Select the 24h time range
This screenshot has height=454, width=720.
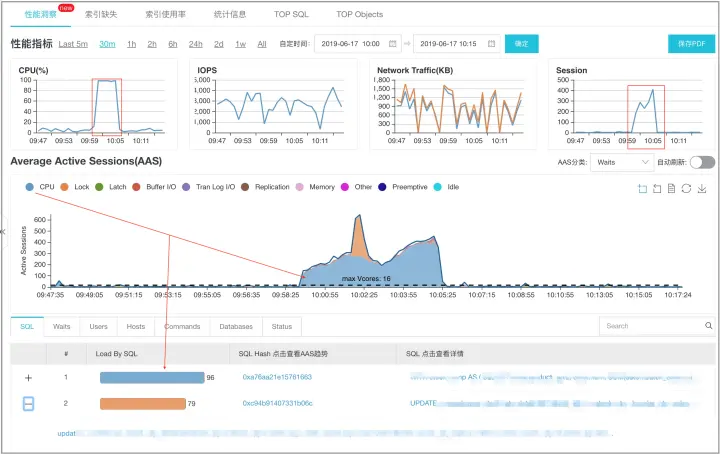196,44
